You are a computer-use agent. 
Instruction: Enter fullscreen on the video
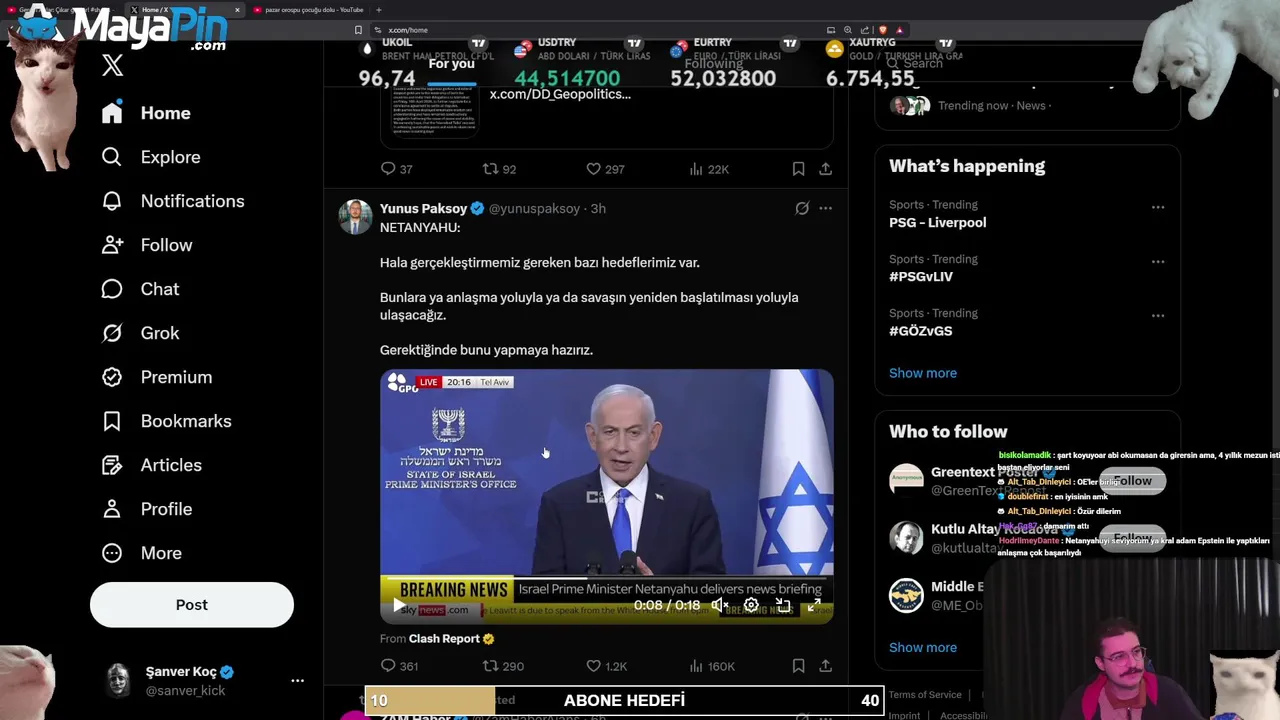[814, 605]
